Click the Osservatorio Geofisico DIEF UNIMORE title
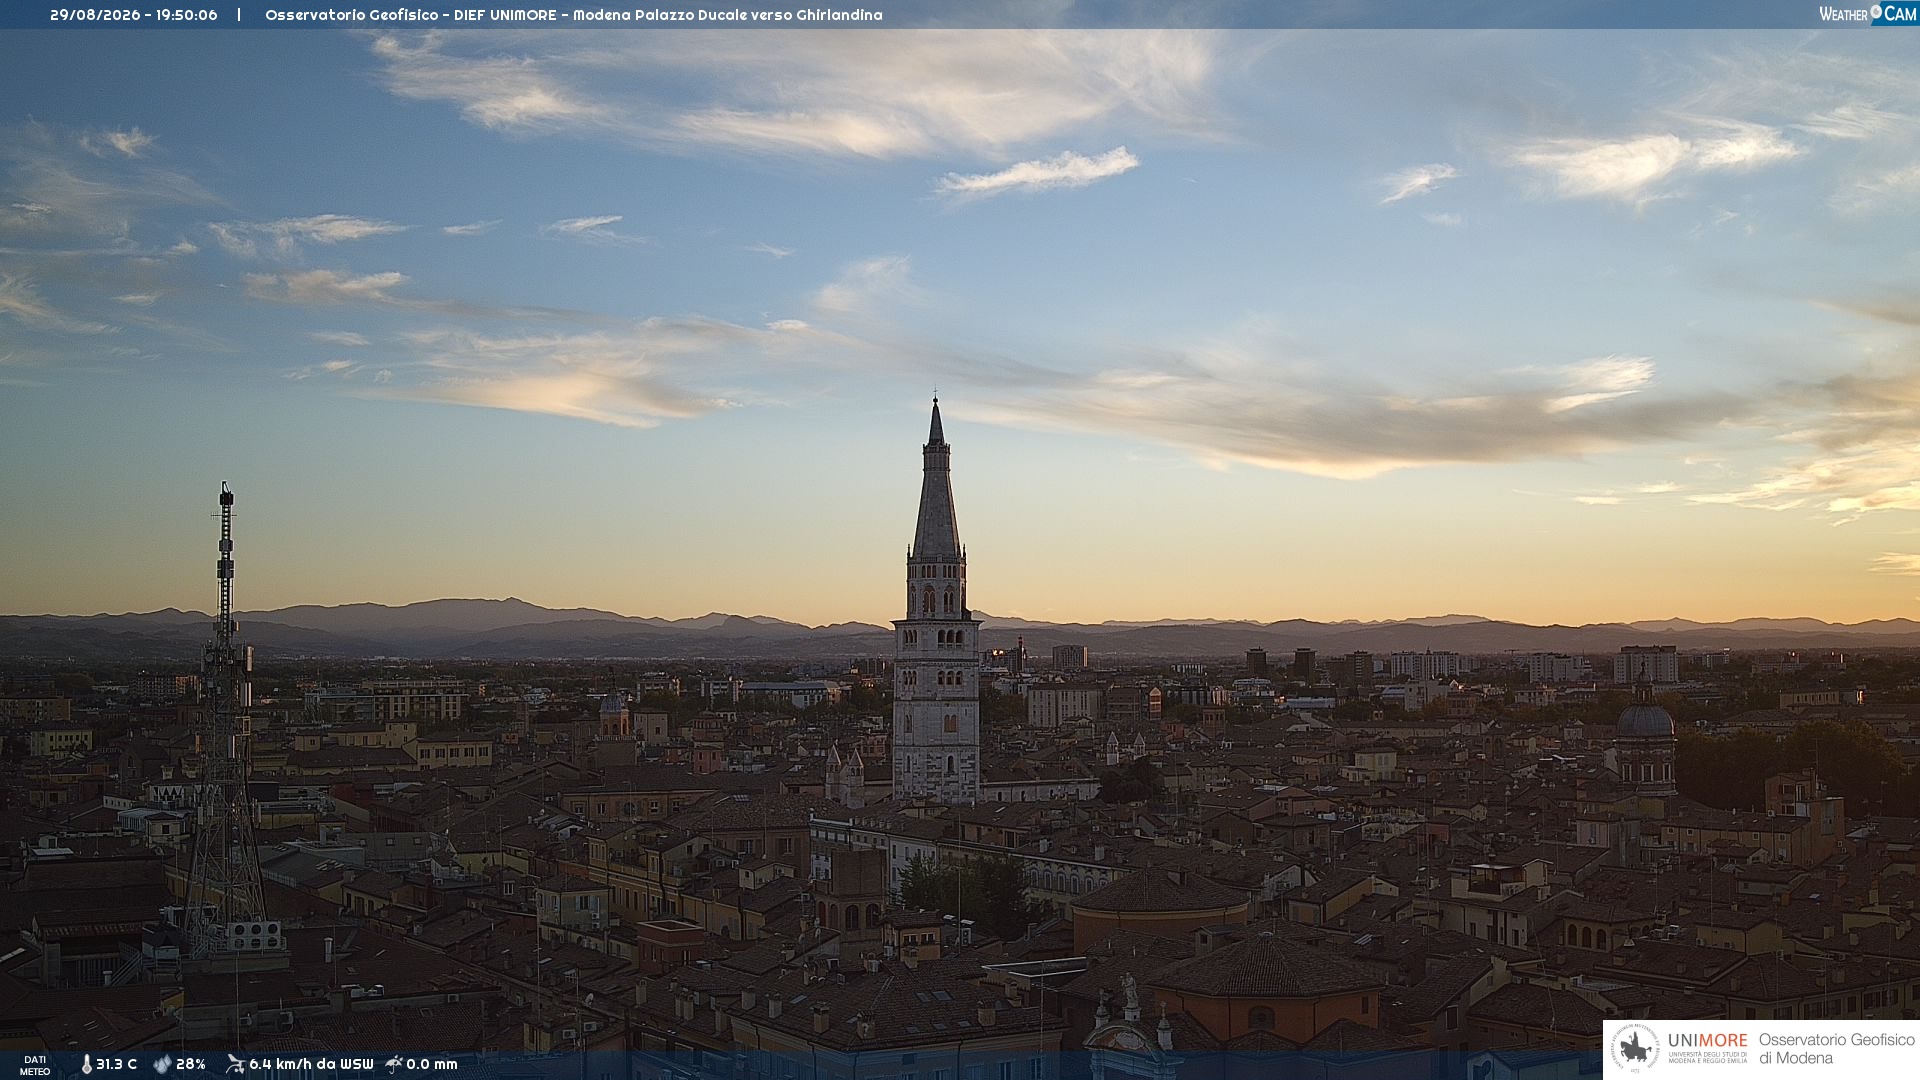This screenshot has width=1920, height=1080. (x=573, y=15)
